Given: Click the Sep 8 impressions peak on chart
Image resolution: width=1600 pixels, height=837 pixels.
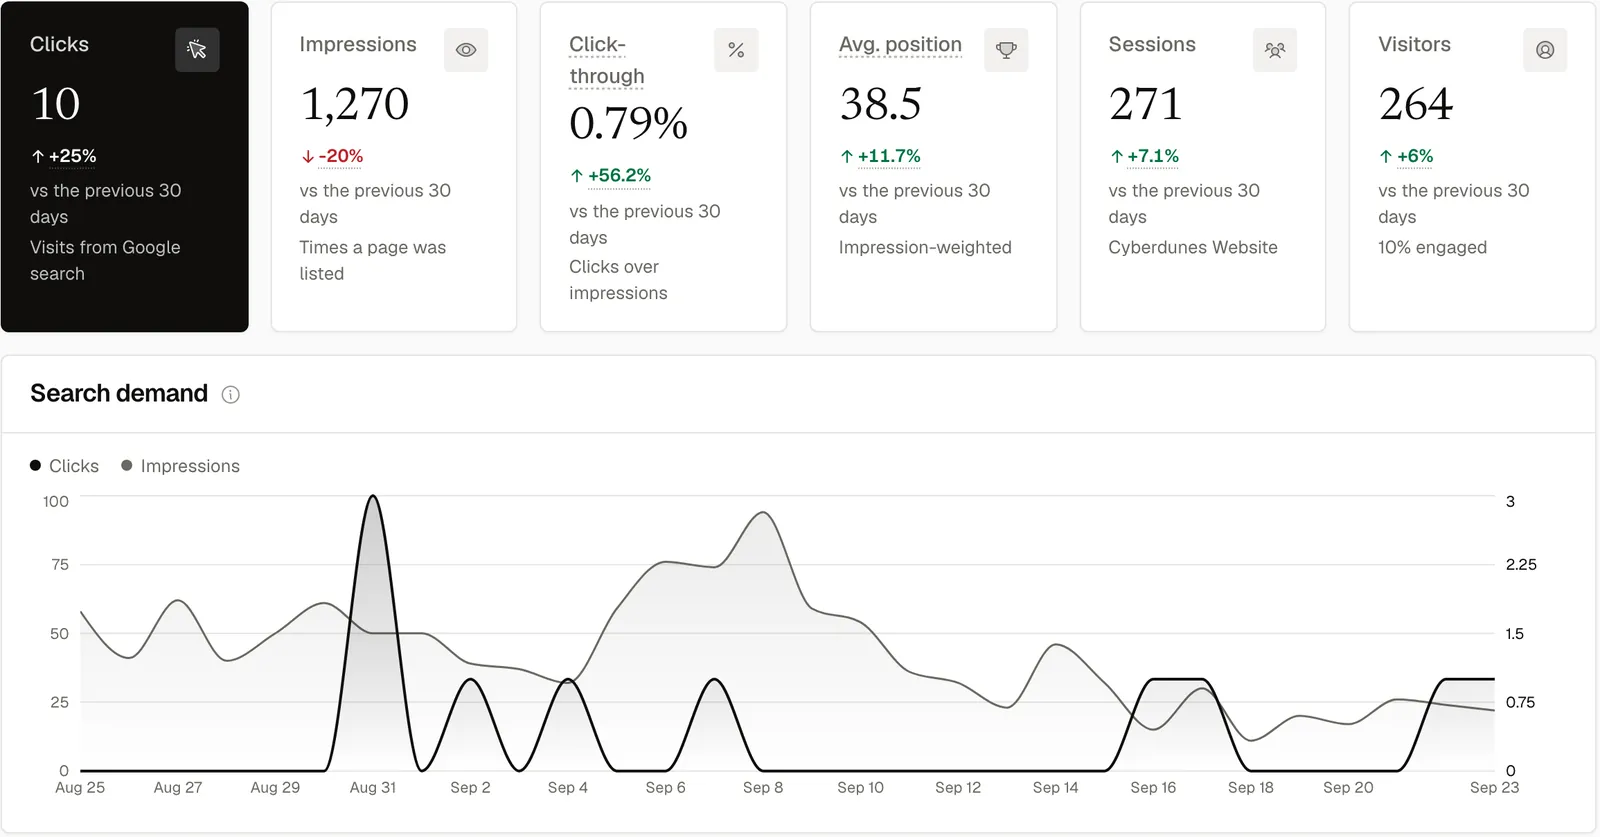Looking at the screenshot, I should click(763, 513).
